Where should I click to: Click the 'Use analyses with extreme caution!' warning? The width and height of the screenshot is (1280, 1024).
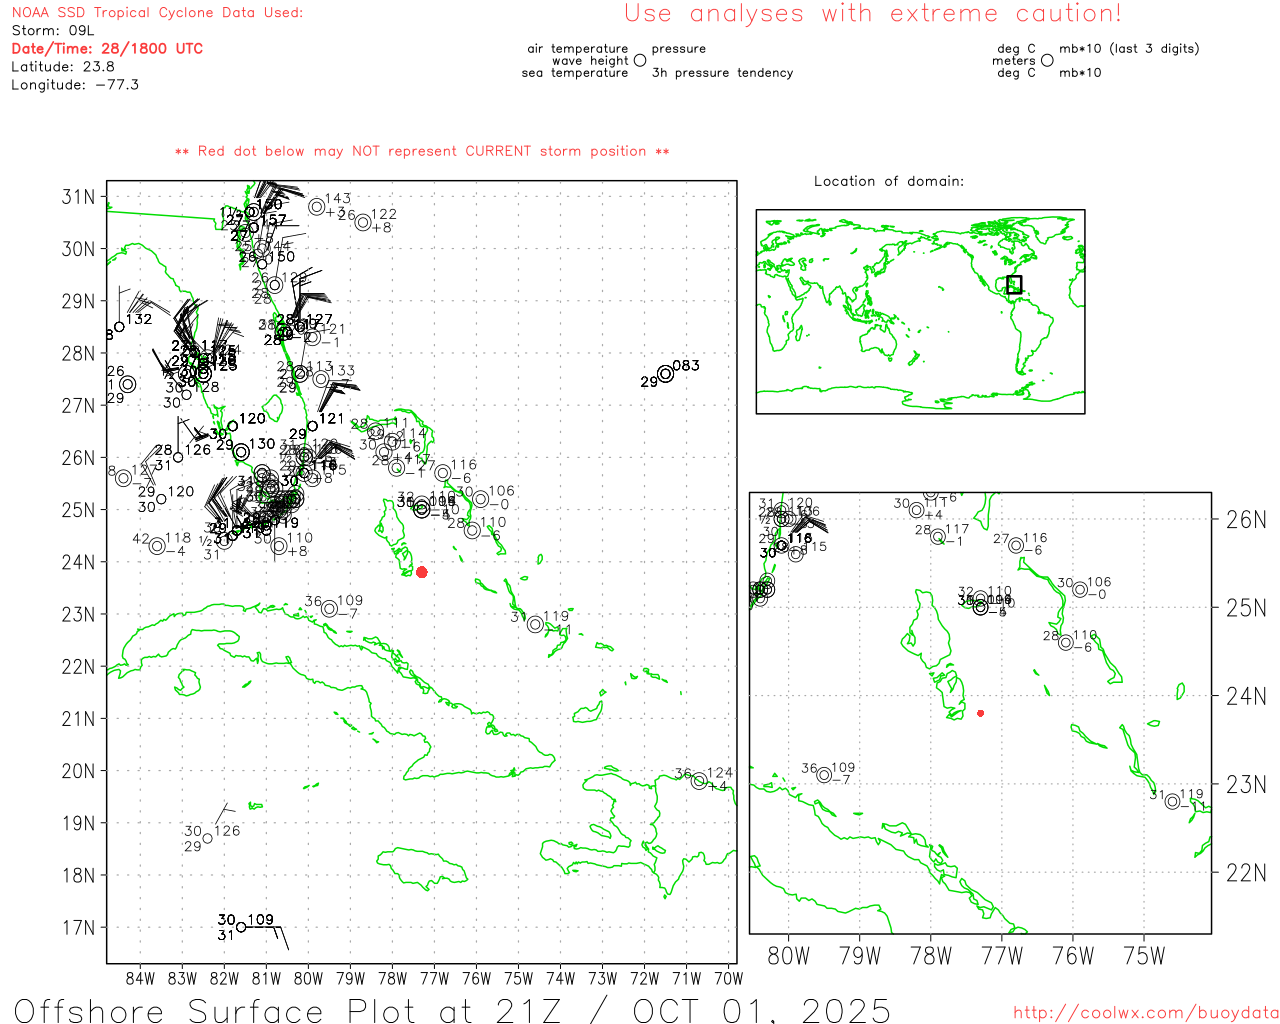point(873,14)
